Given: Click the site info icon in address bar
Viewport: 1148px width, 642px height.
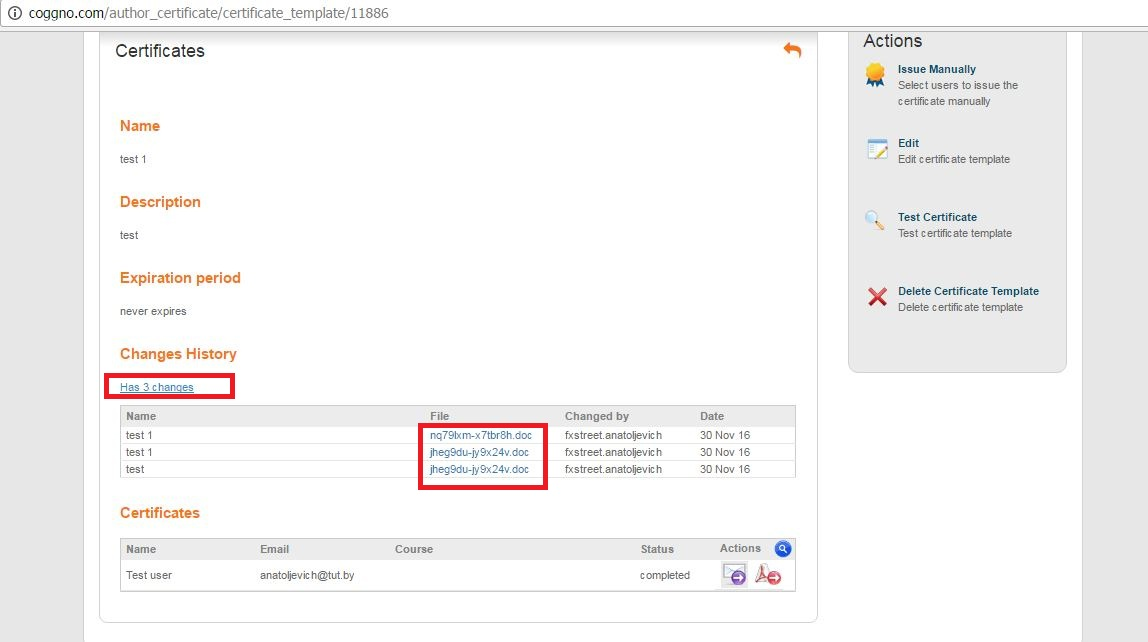Looking at the screenshot, I should click(15, 12).
